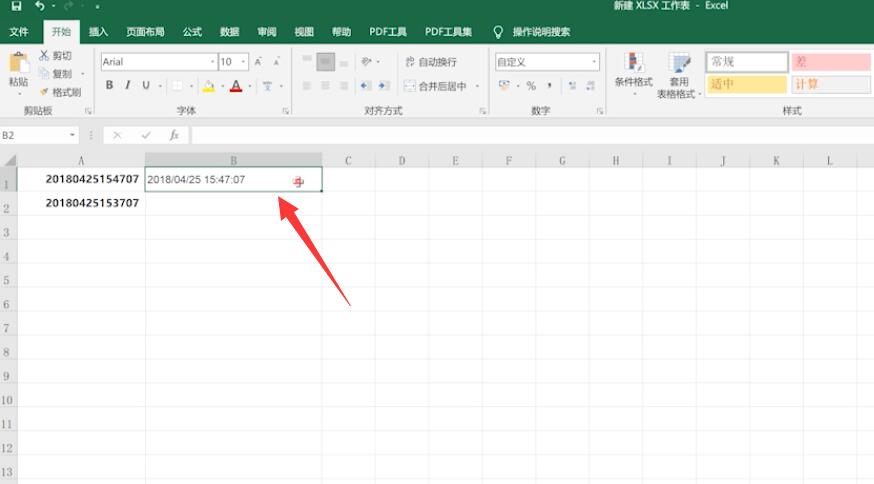Click the increase decimal icon

tap(572, 86)
